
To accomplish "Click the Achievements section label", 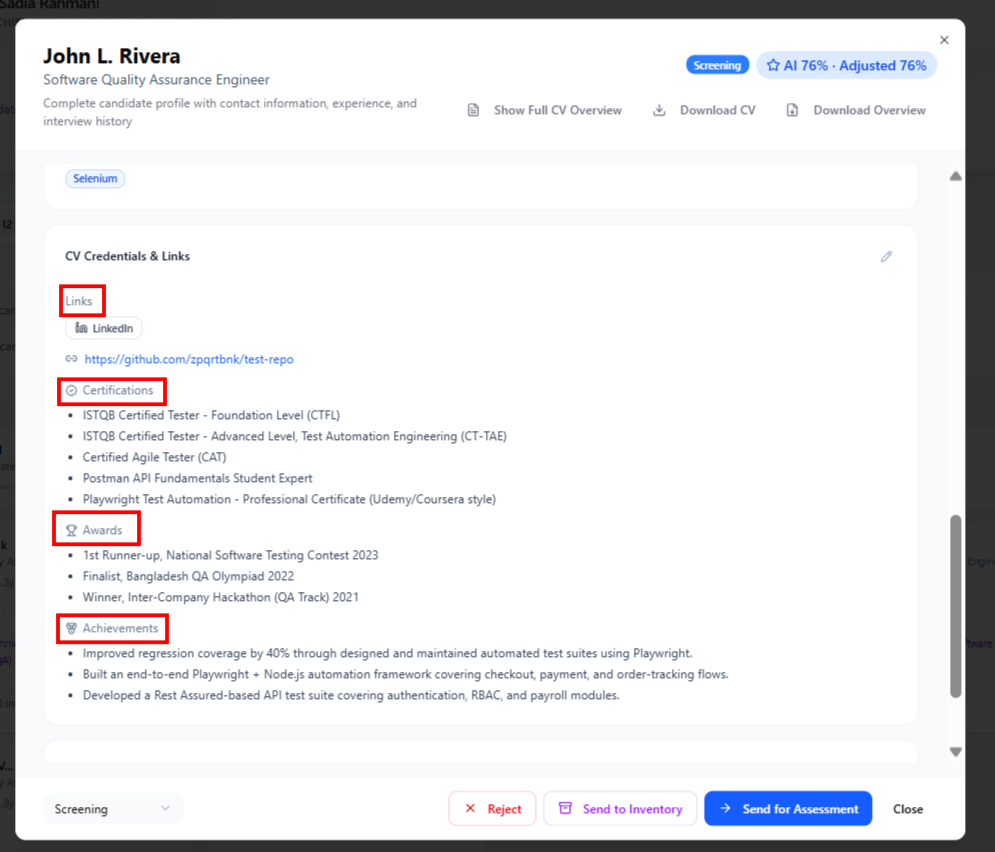I will pos(120,628).
